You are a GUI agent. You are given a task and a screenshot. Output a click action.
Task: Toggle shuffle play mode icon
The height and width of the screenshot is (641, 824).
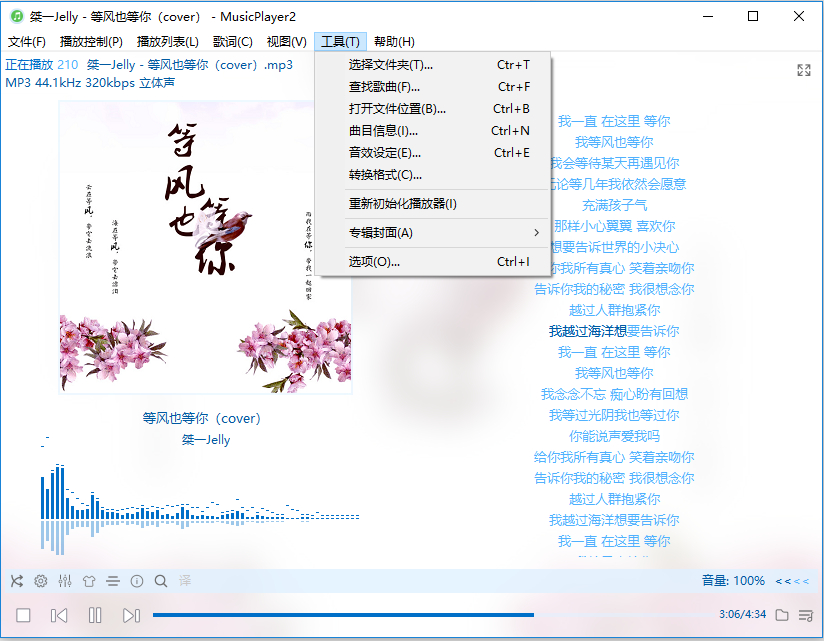[x=17, y=581]
